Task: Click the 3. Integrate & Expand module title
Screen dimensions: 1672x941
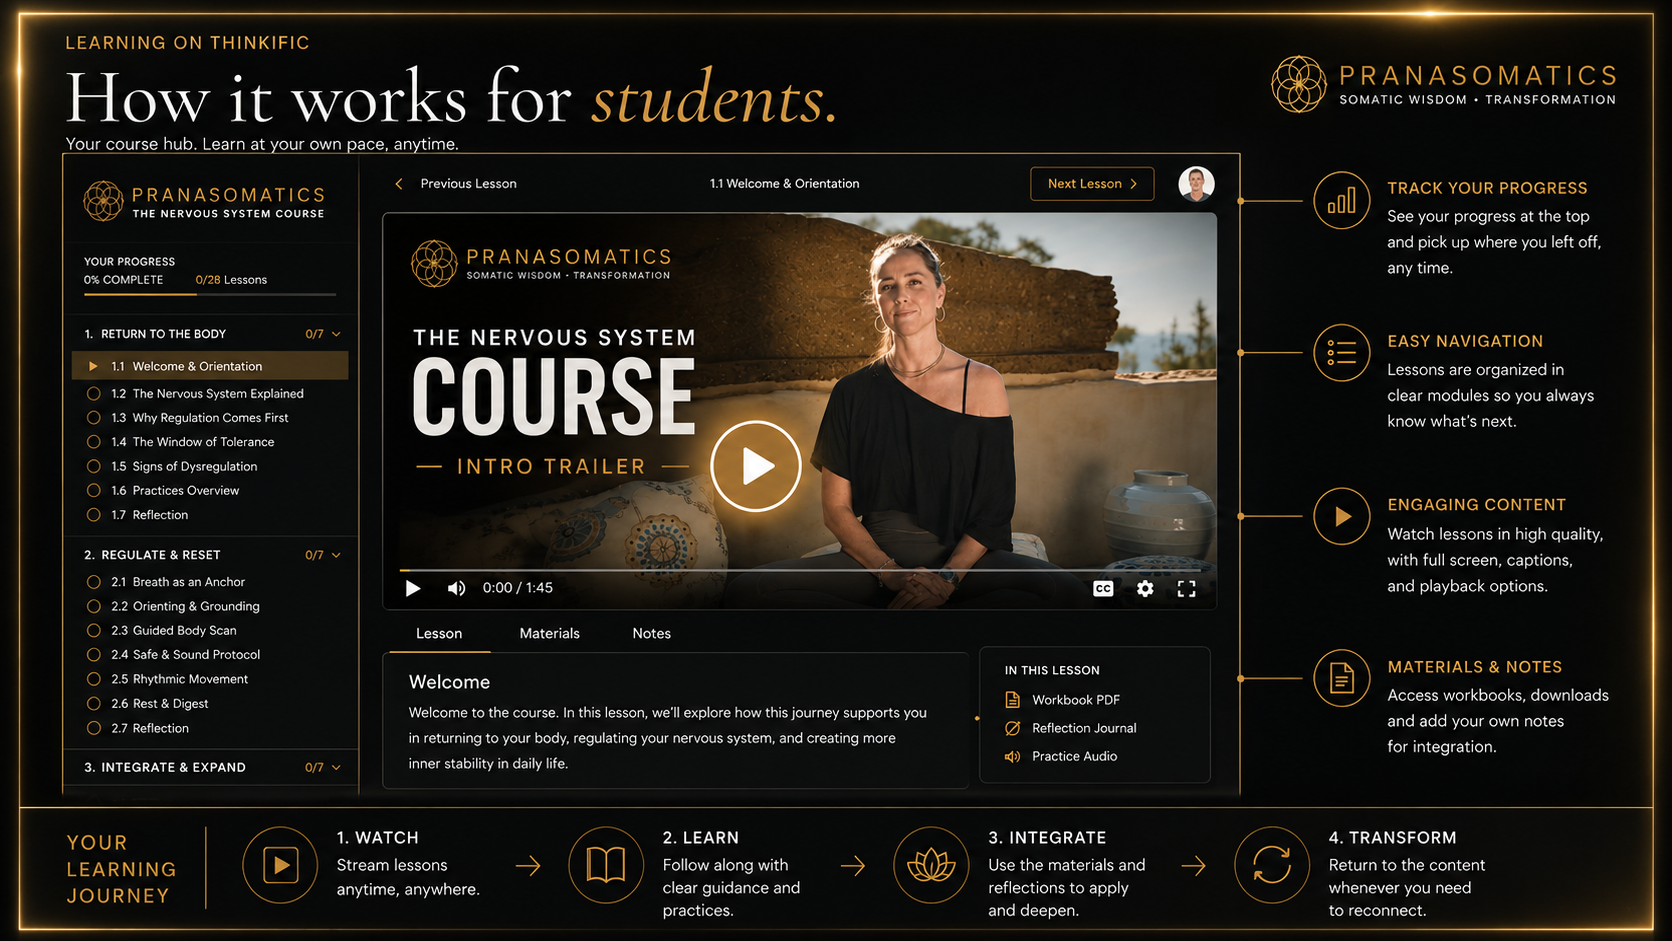Action: point(165,768)
